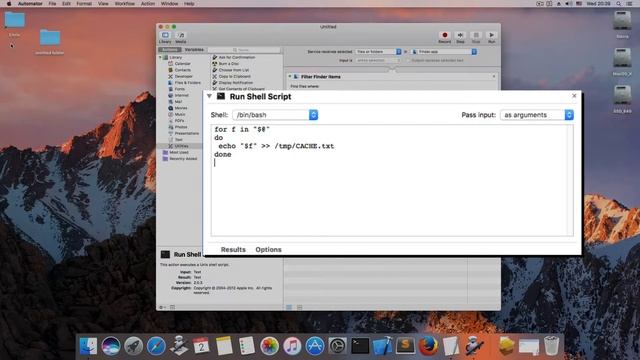Open System Preferences from the Dock

[x=338, y=346]
